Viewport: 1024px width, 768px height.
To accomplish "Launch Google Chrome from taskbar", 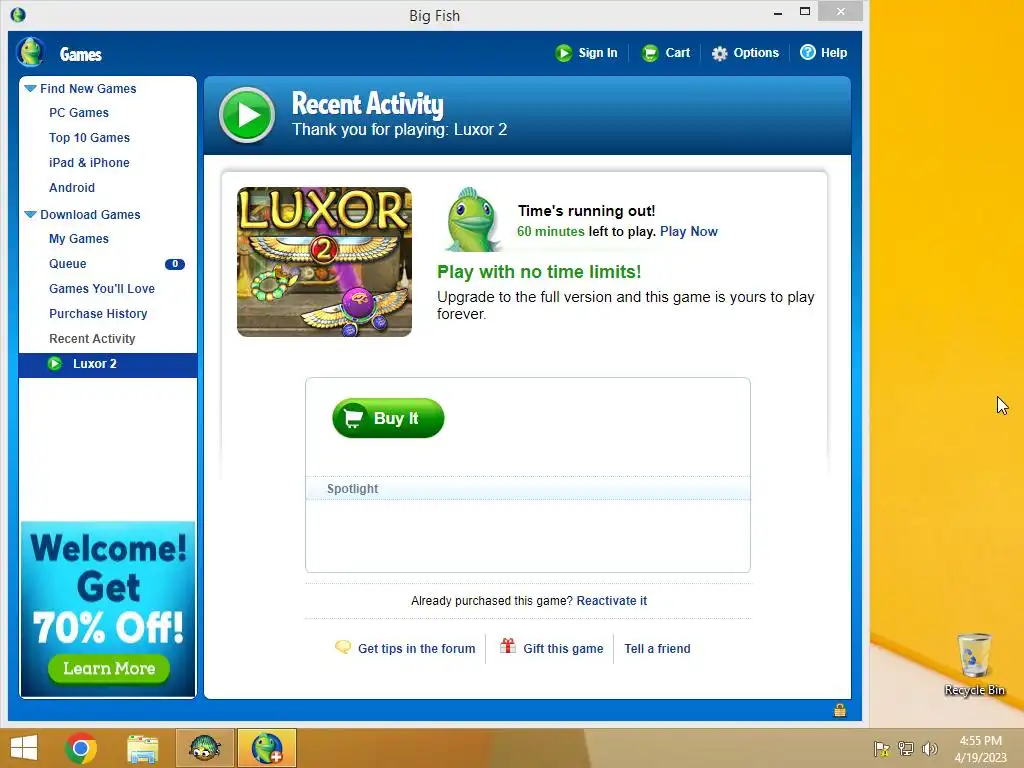I will coord(81,748).
